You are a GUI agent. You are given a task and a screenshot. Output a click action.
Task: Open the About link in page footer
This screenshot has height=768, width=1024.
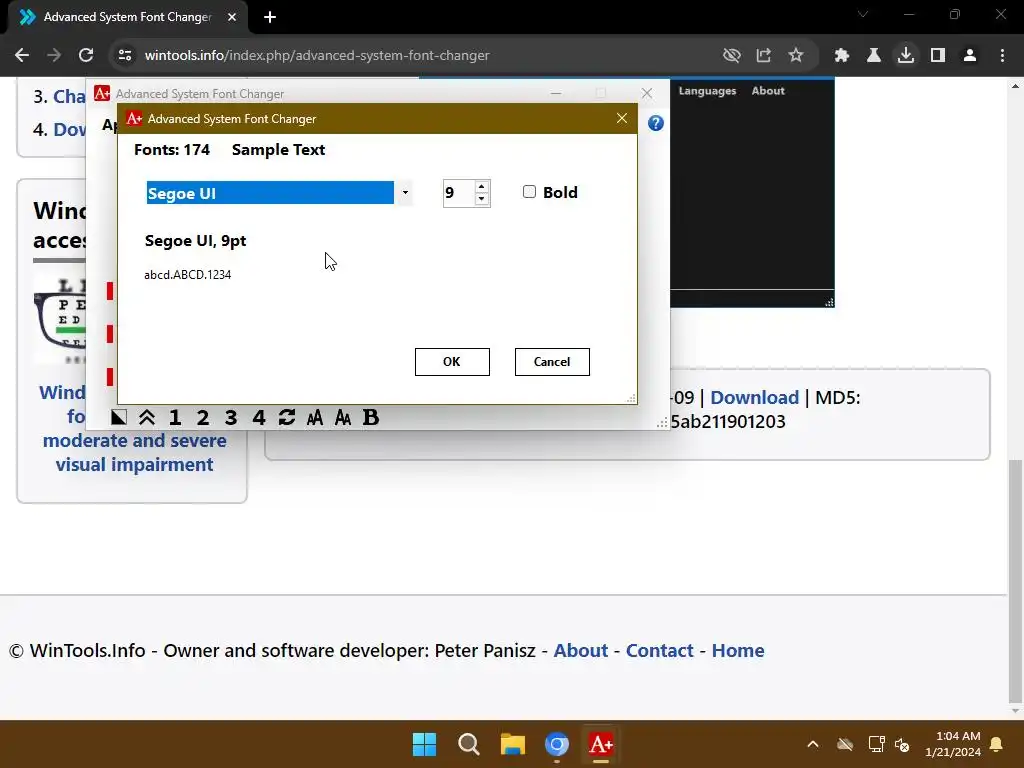(x=581, y=650)
